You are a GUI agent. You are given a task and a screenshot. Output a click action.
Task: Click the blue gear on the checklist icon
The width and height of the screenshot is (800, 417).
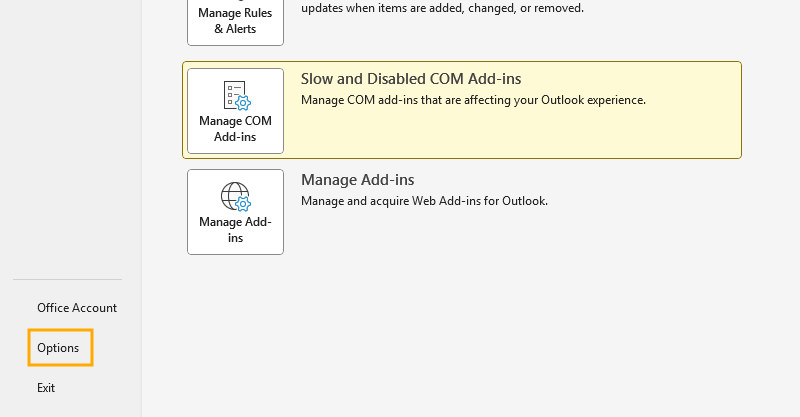(243, 103)
